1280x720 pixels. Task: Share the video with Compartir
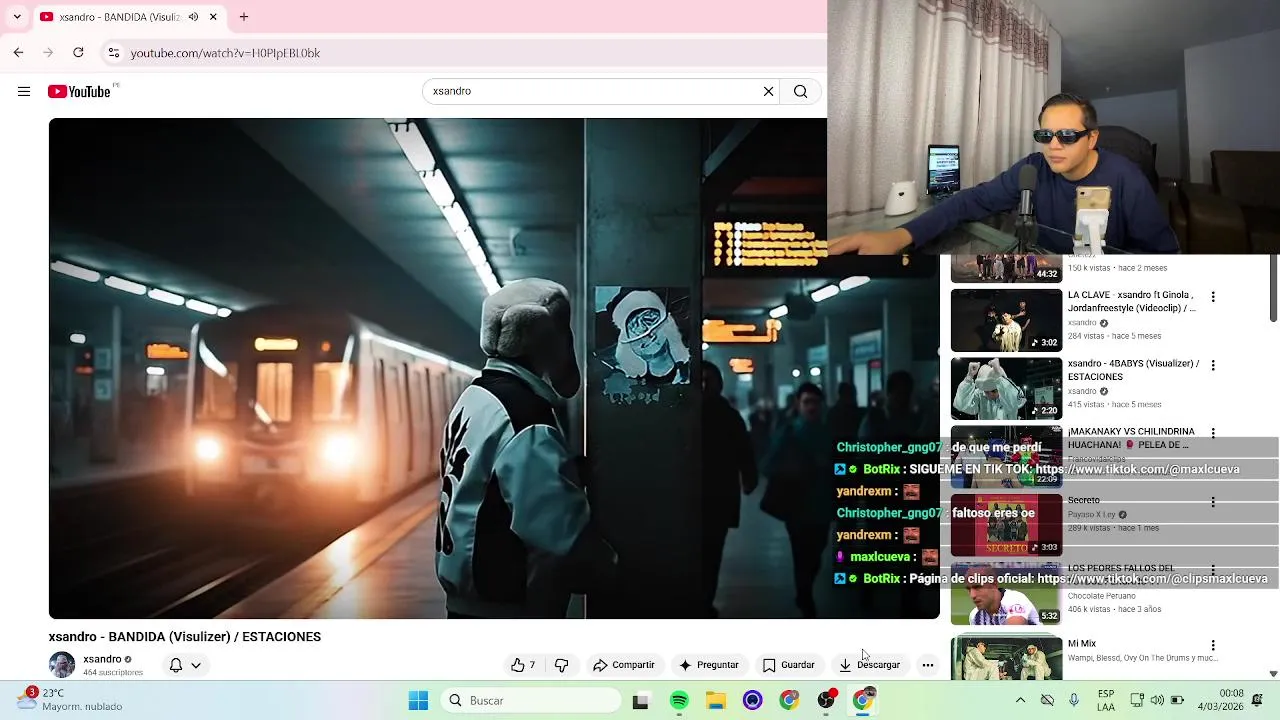624,665
